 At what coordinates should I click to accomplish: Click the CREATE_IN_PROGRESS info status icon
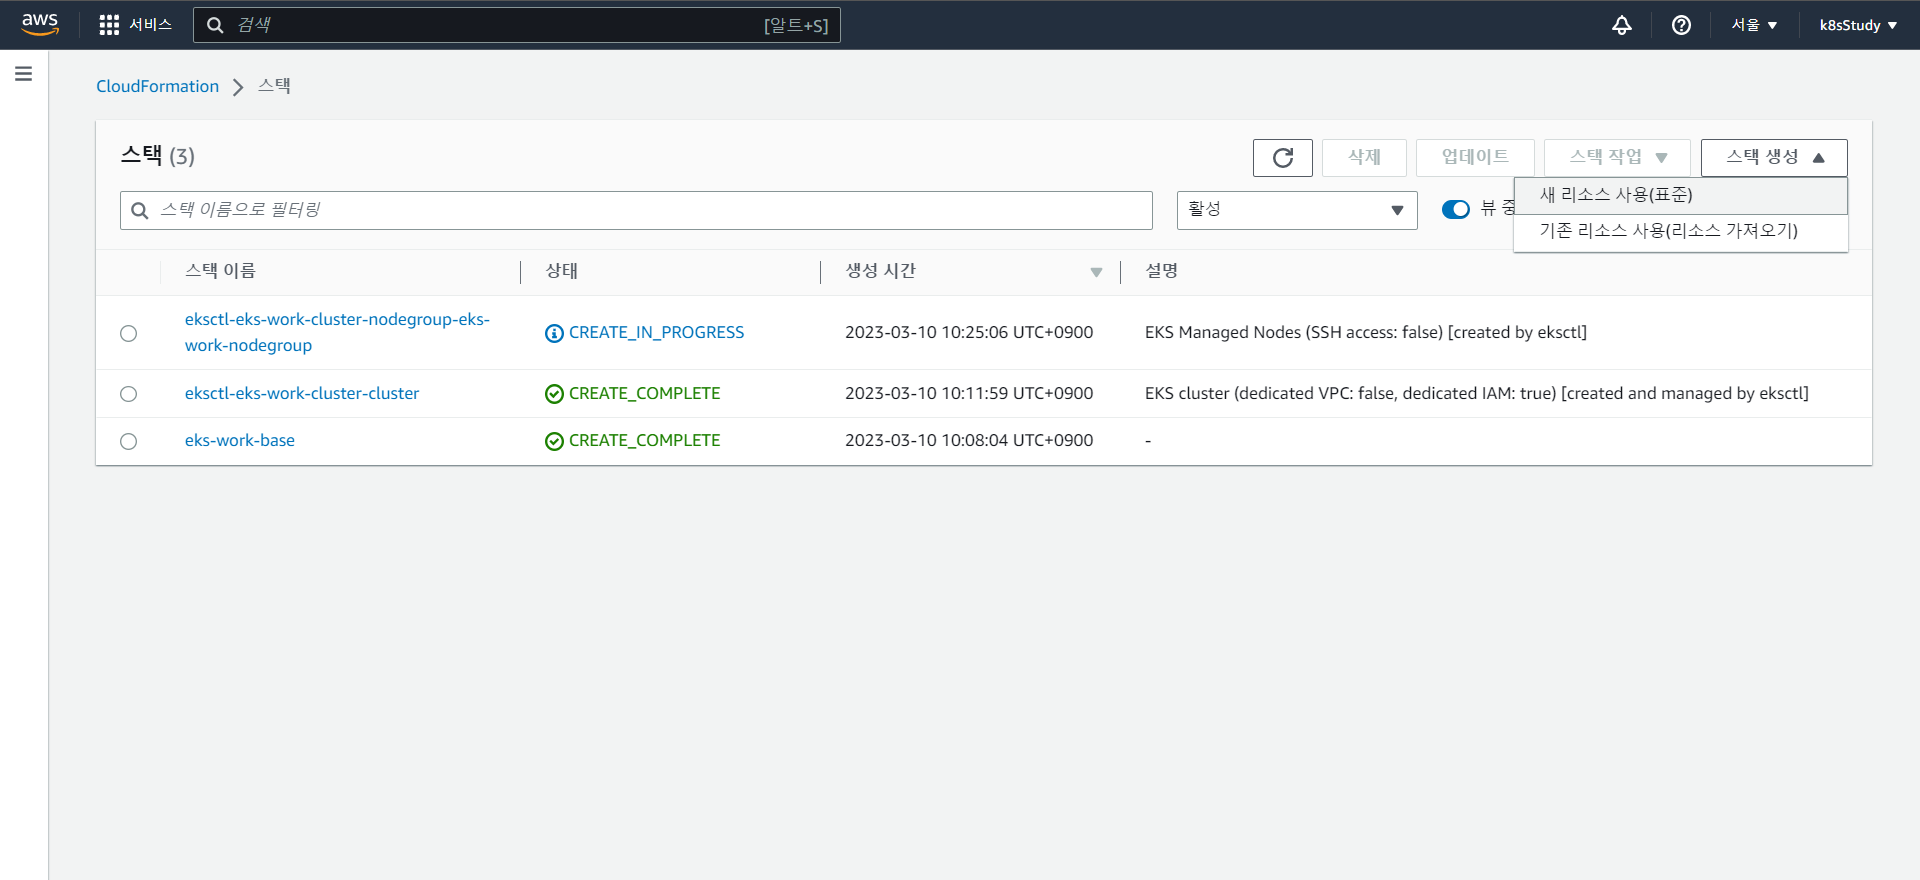point(554,333)
